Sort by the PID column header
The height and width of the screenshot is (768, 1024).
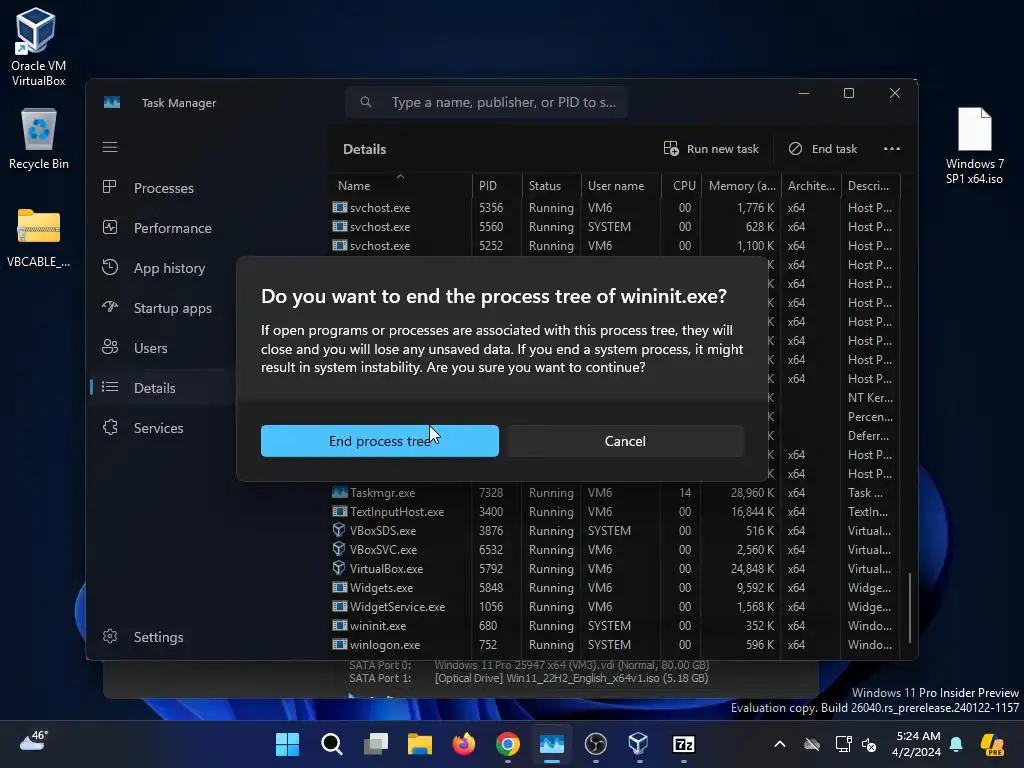click(497, 185)
